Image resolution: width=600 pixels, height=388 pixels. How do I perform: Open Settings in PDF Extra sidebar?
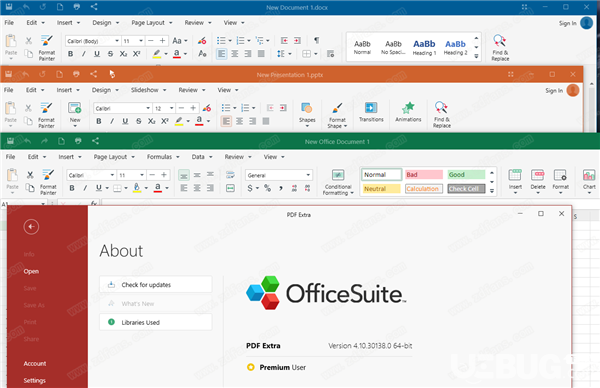[34, 380]
